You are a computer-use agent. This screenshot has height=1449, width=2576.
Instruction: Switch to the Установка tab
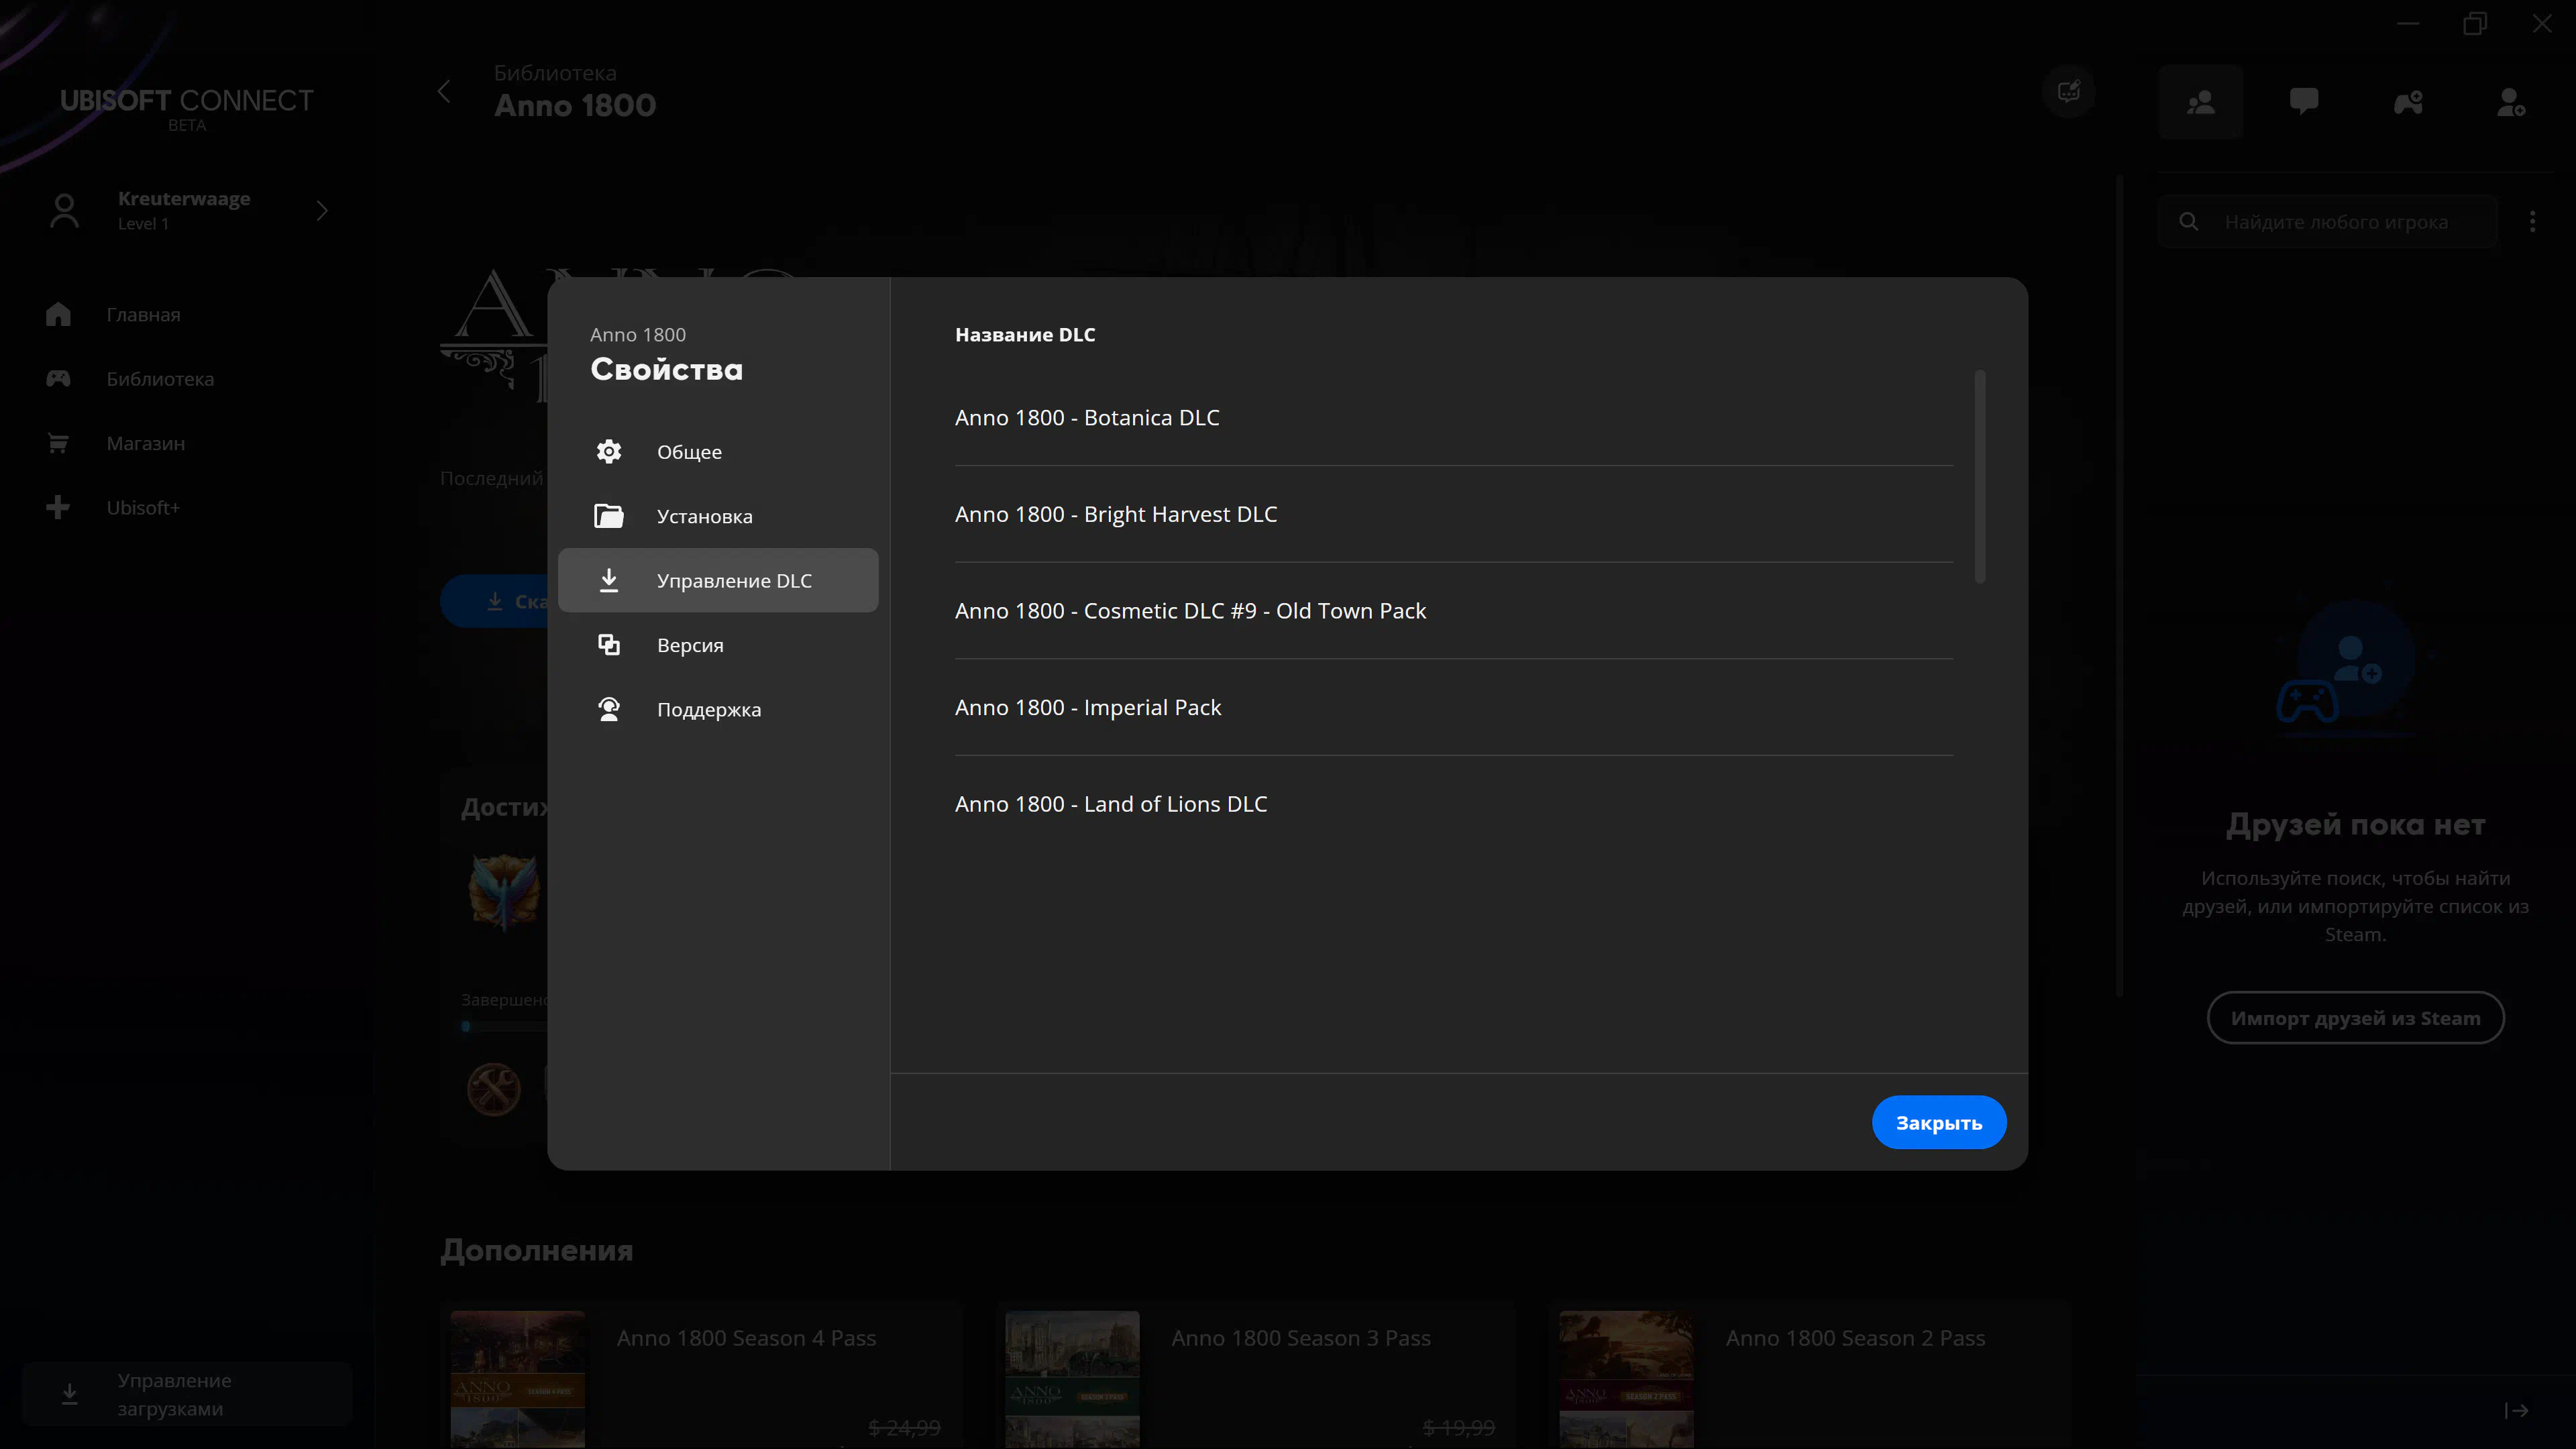click(704, 516)
